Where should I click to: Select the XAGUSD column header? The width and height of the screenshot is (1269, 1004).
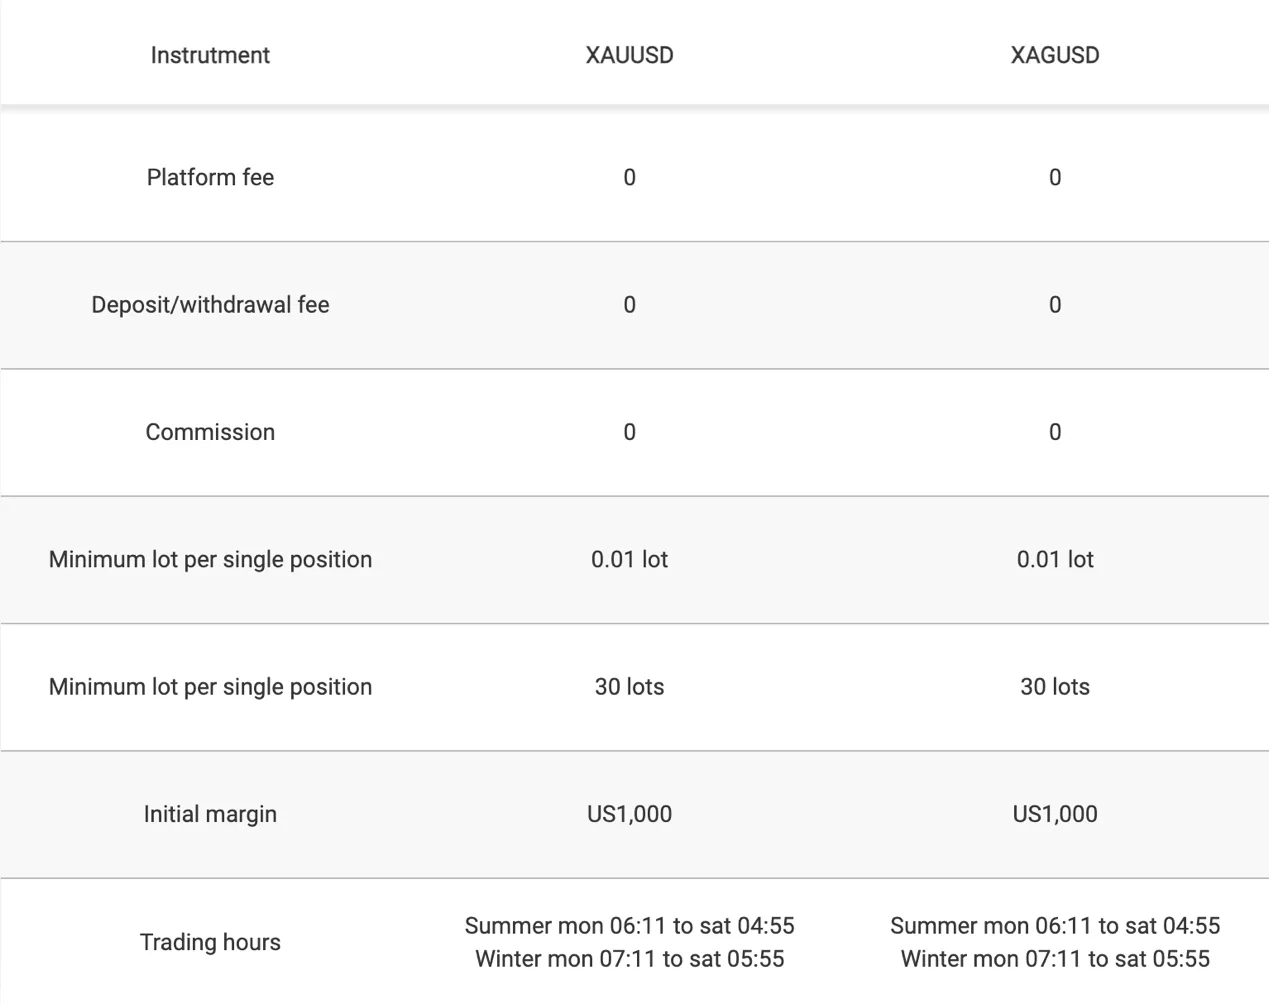(x=1055, y=55)
